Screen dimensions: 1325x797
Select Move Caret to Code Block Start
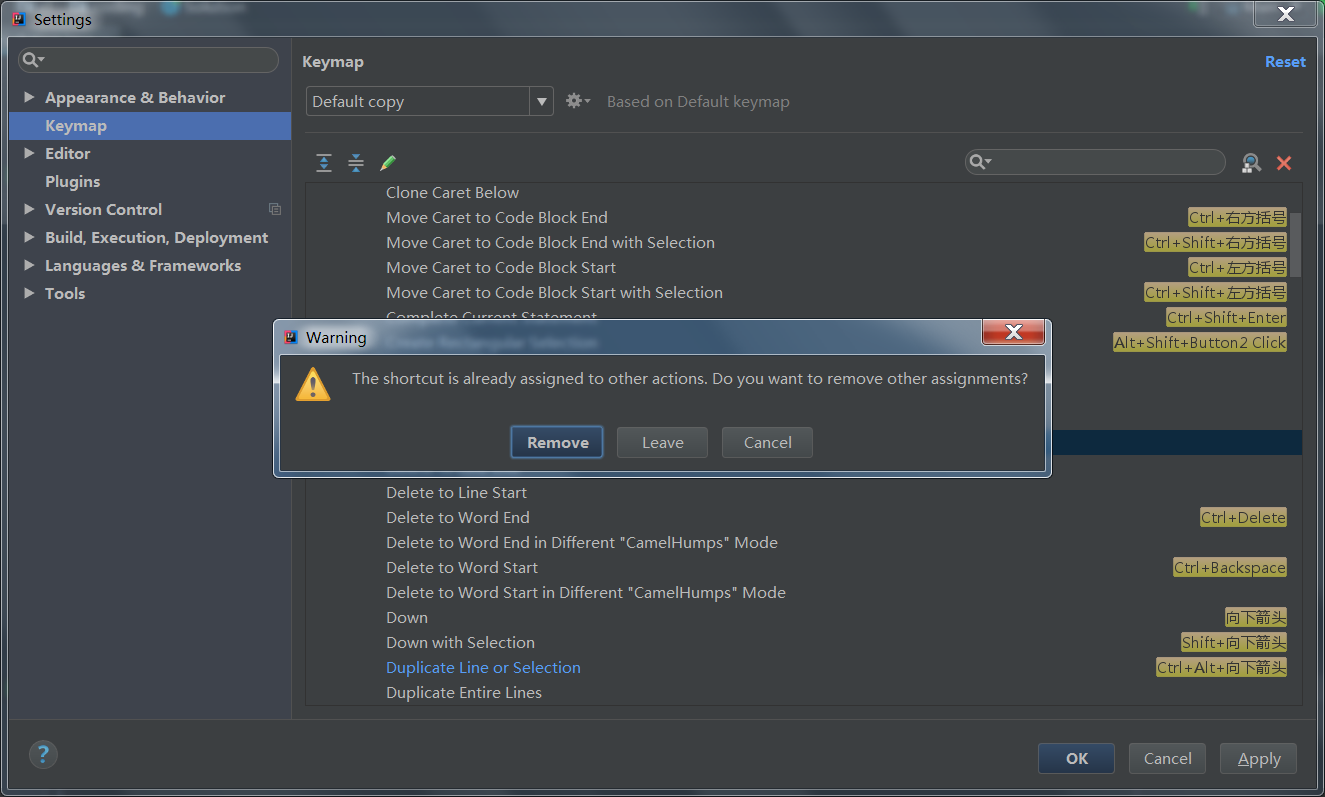(x=501, y=267)
